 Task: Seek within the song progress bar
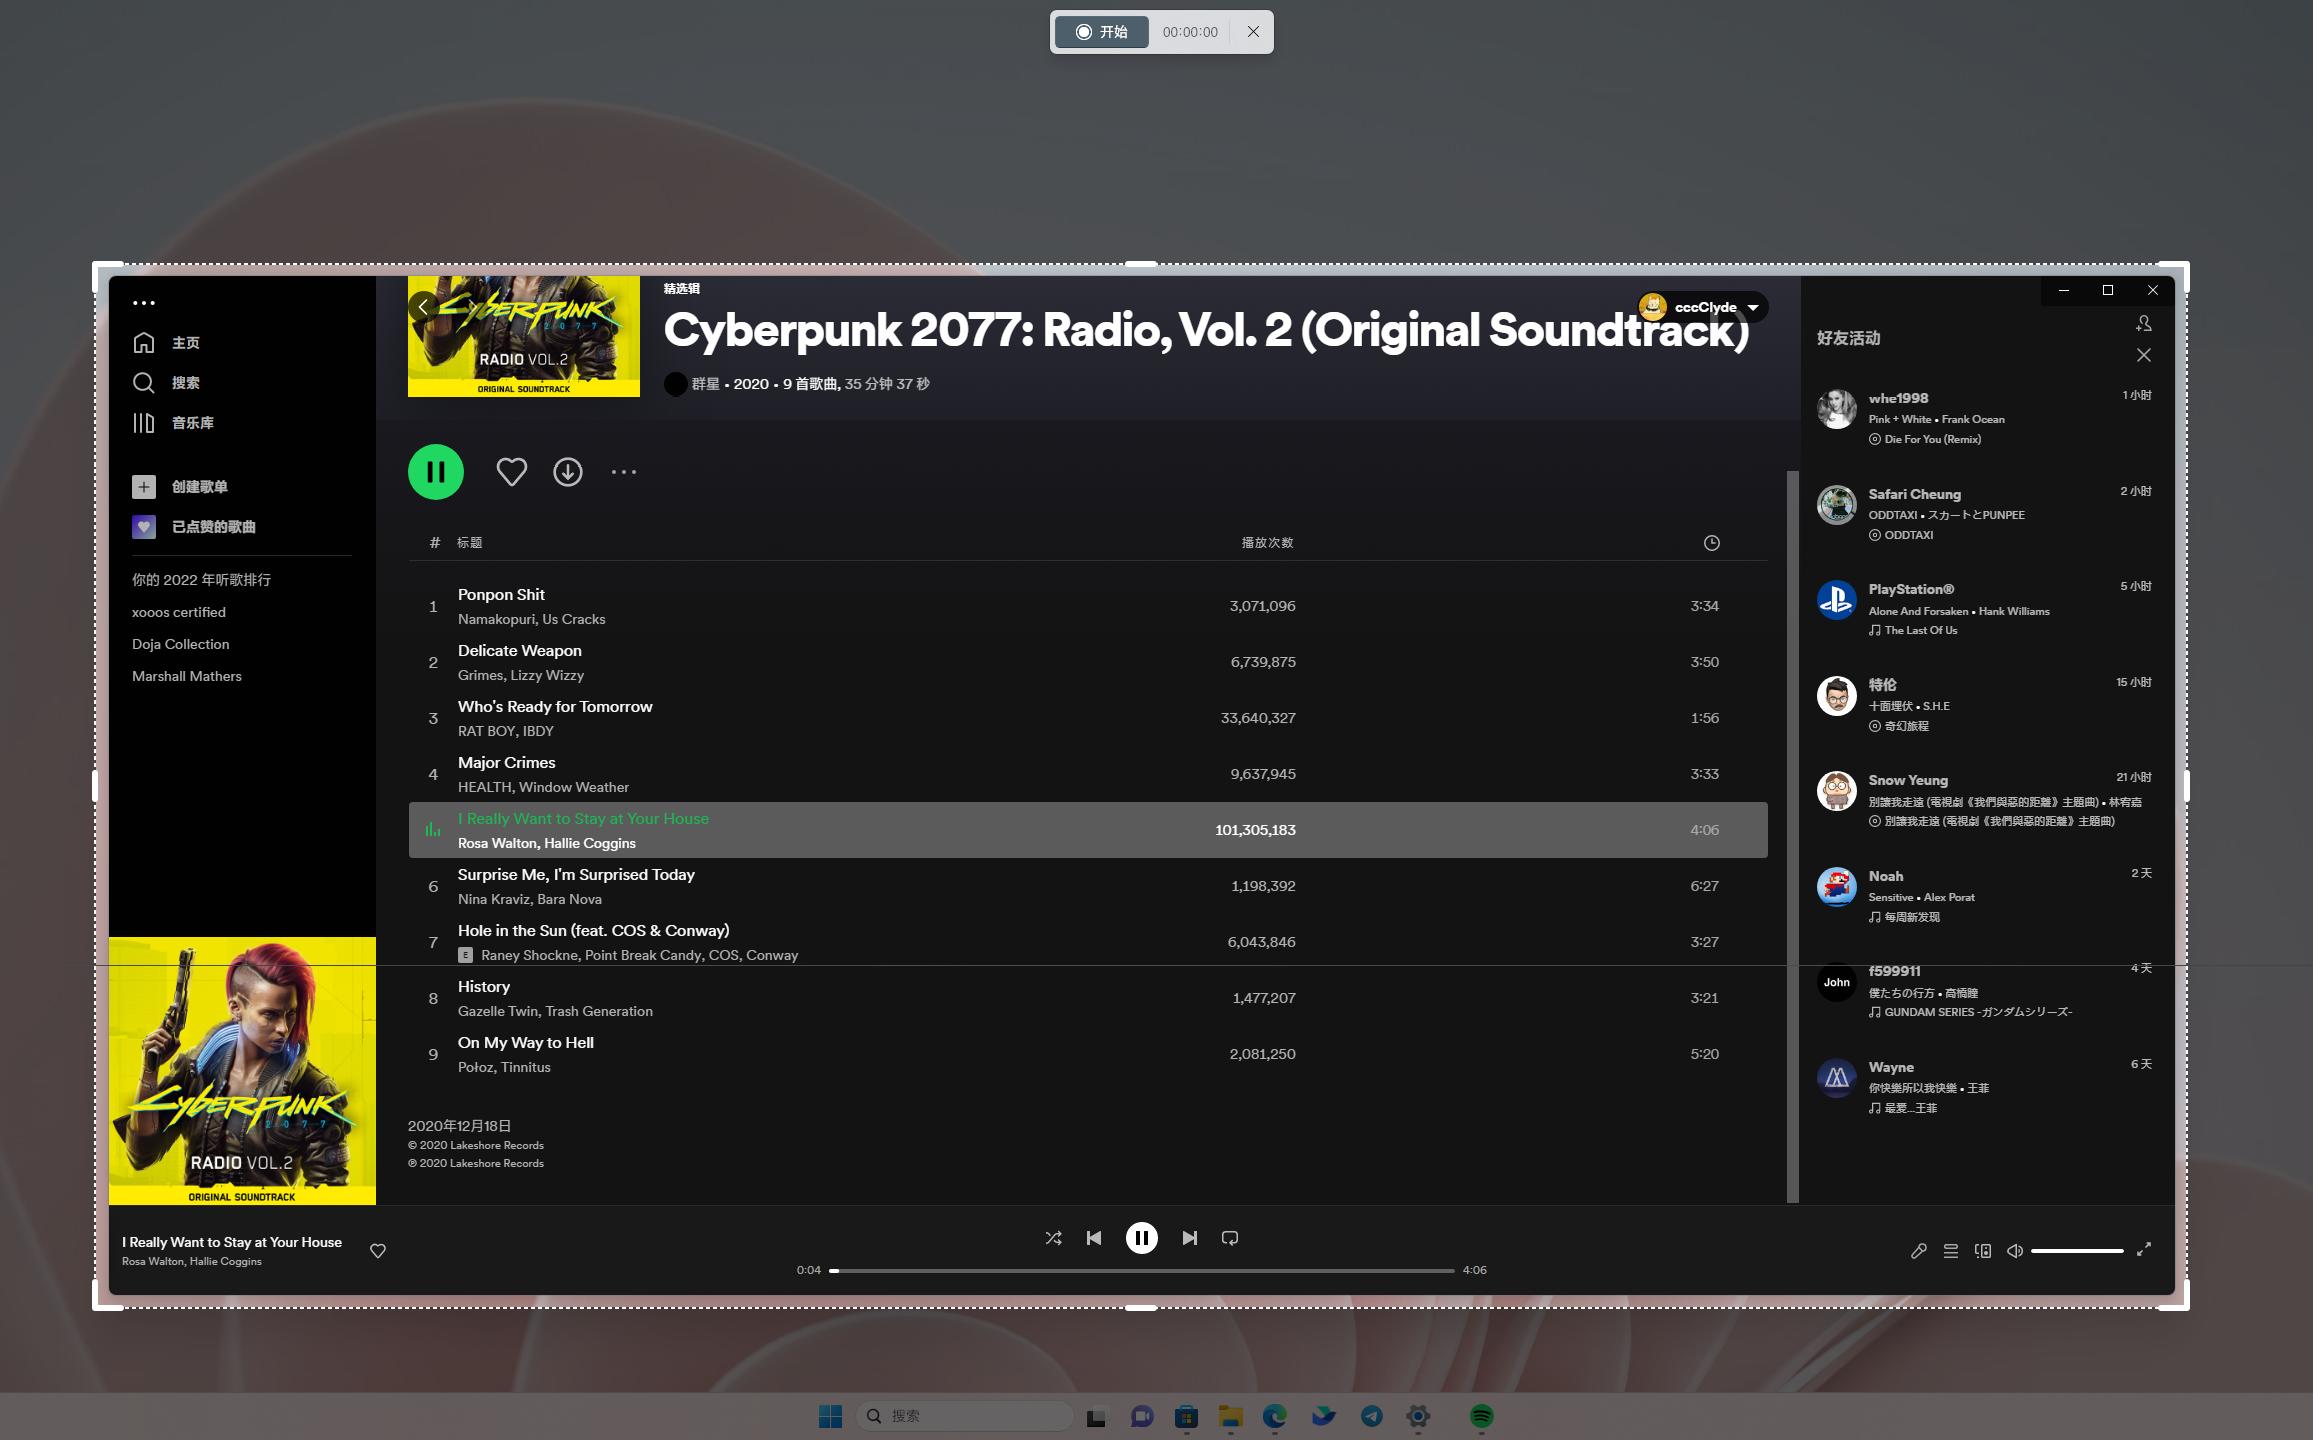(x=1142, y=1270)
